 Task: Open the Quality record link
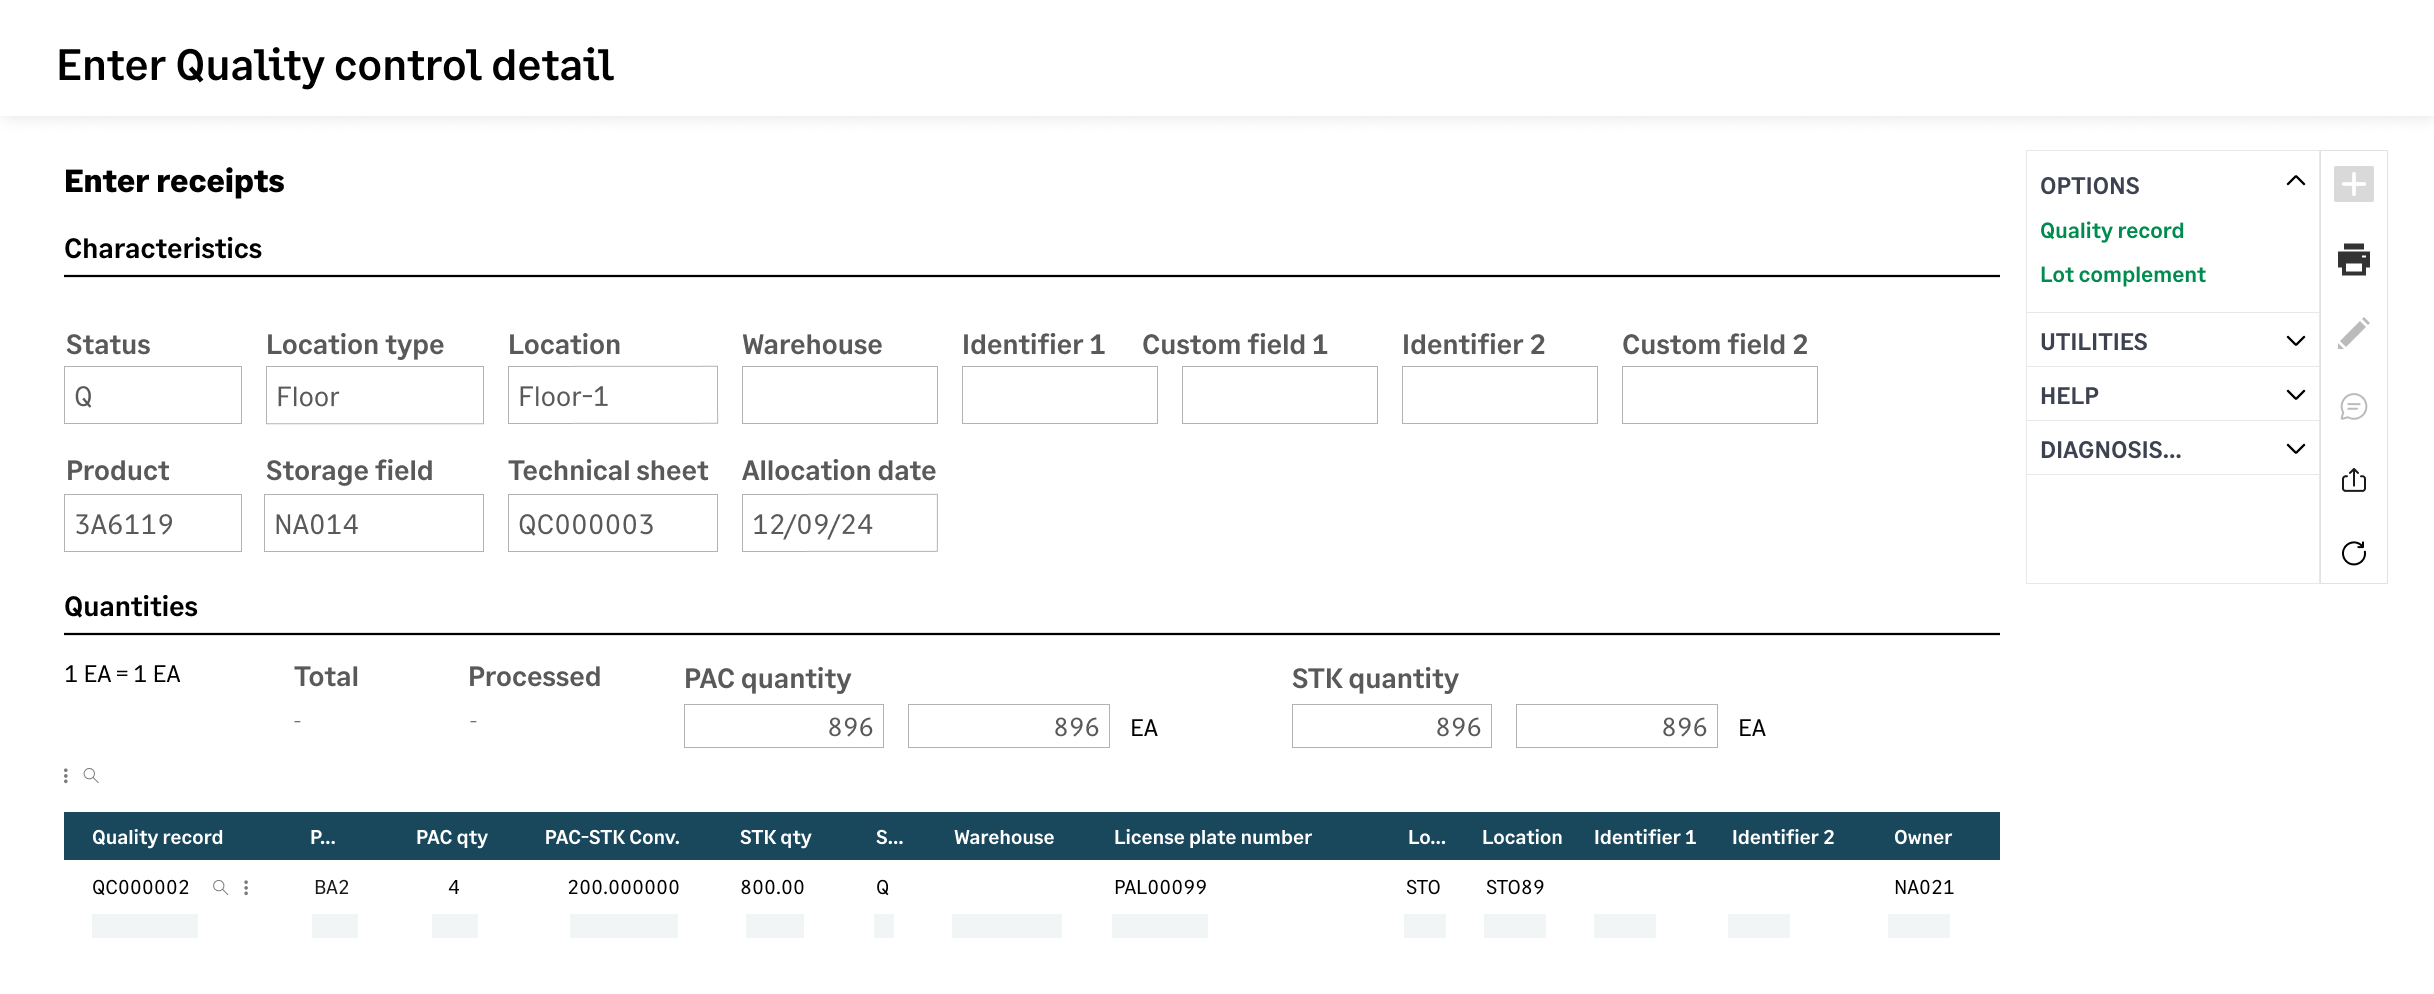click(x=2111, y=231)
